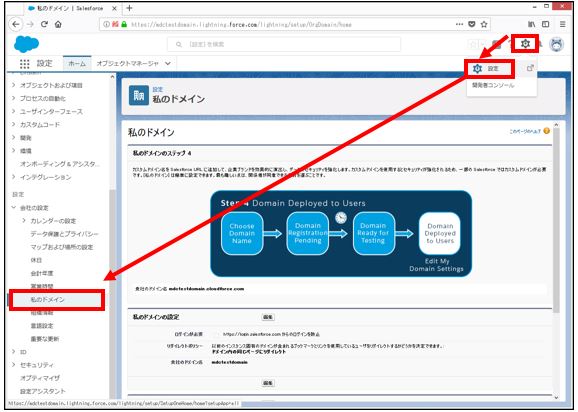Open the browser home page icon
The height and width of the screenshot is (412, 578).
click(x=58, y=24)
